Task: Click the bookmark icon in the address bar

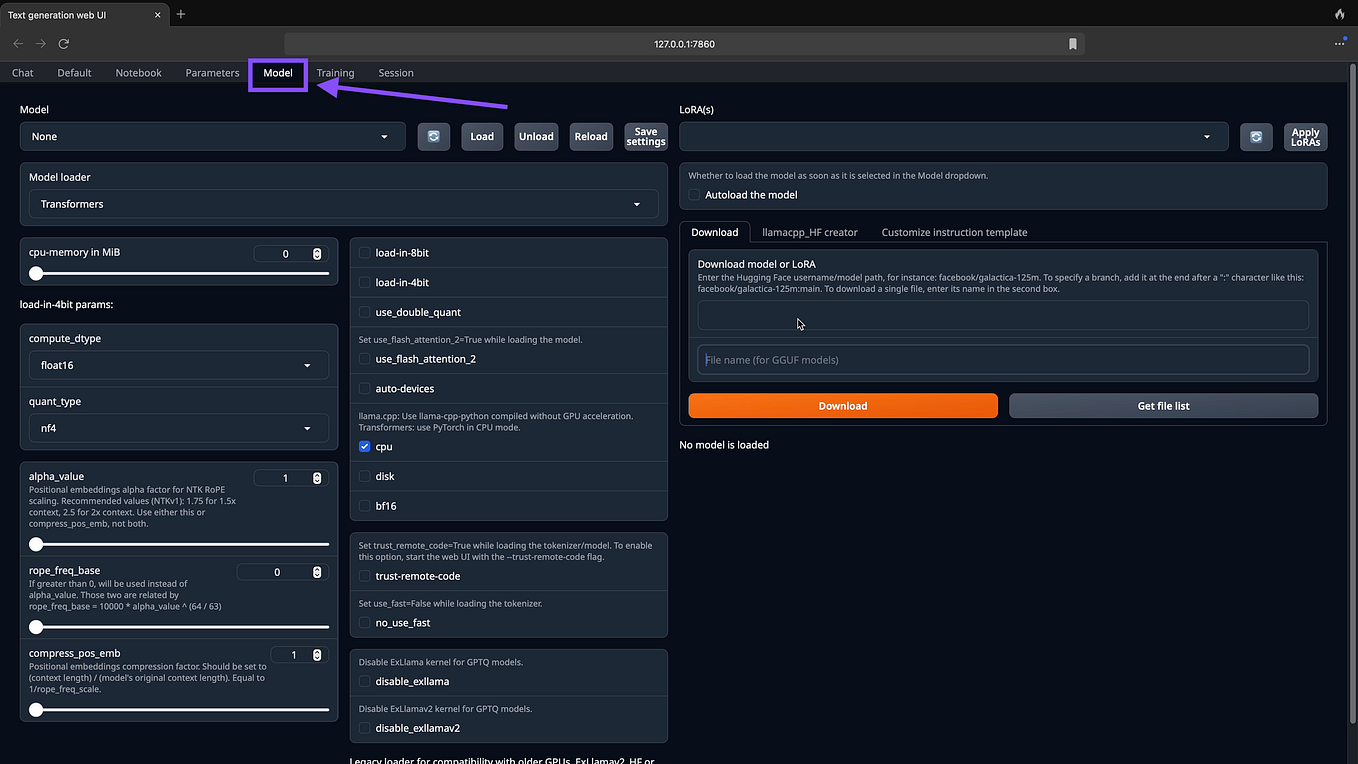Action: tap(1072, 43)
